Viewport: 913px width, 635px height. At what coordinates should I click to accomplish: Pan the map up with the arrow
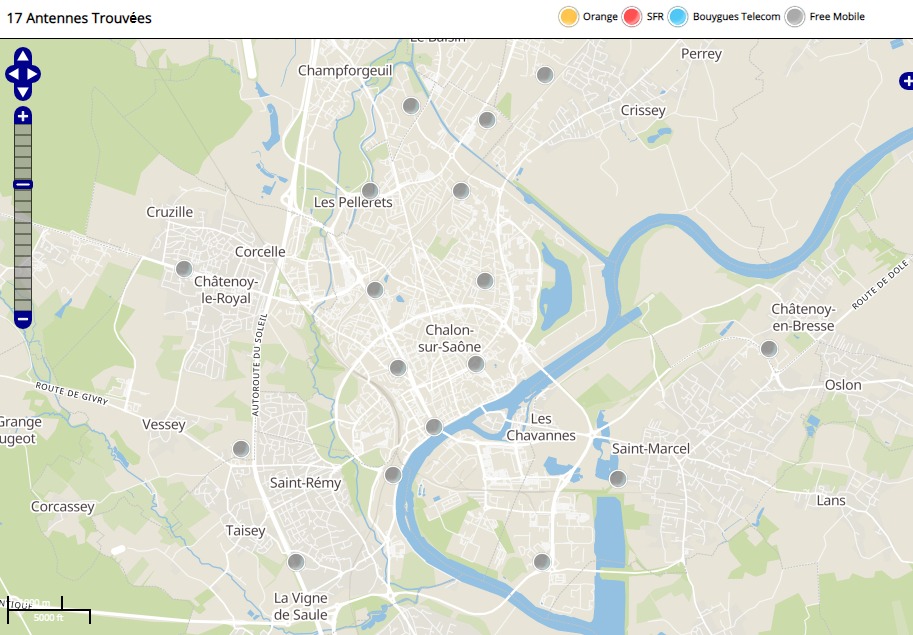pos(23,57)
